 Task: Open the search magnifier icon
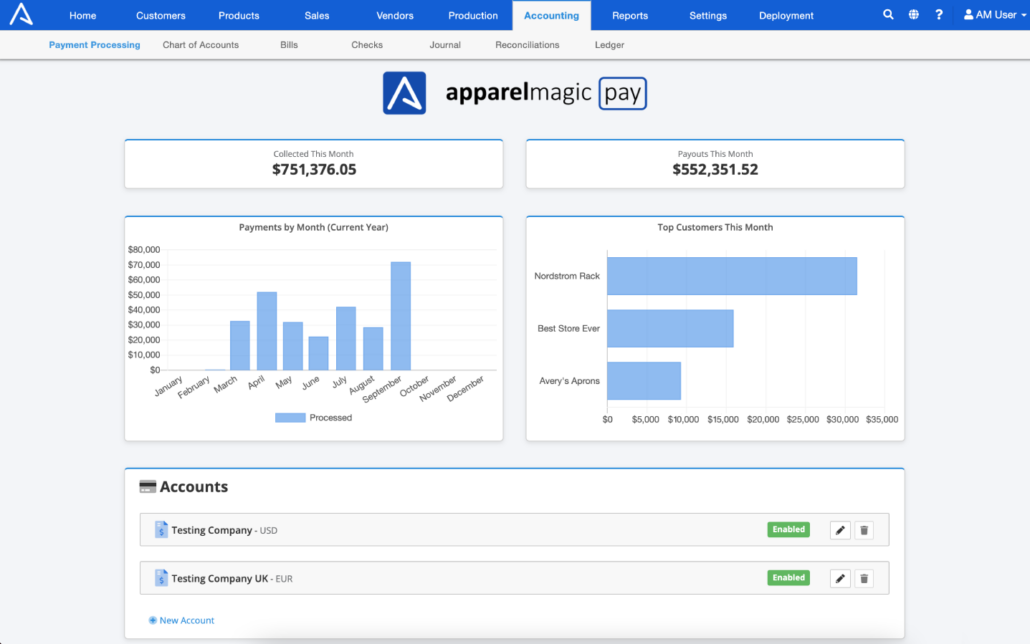pyautogui.click(x=889, y=15)
